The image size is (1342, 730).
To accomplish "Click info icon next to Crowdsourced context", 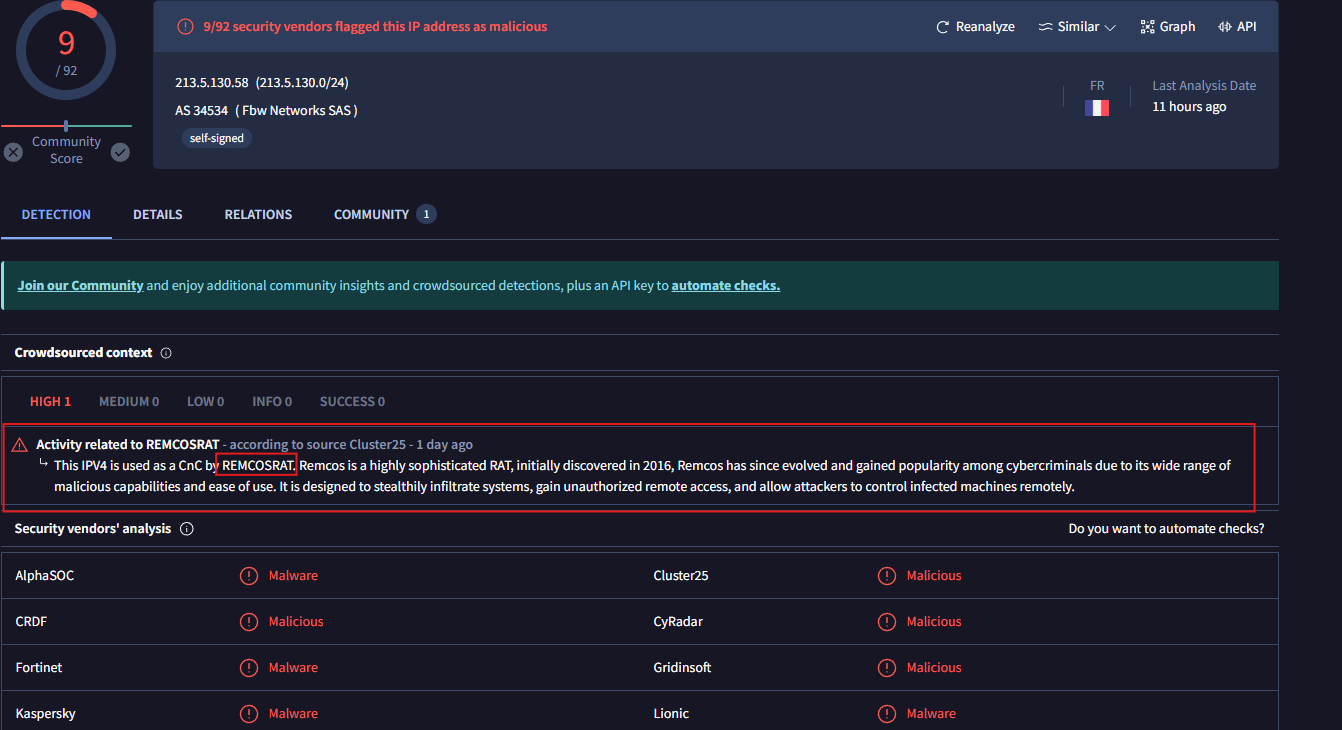I will pos(166,353).
